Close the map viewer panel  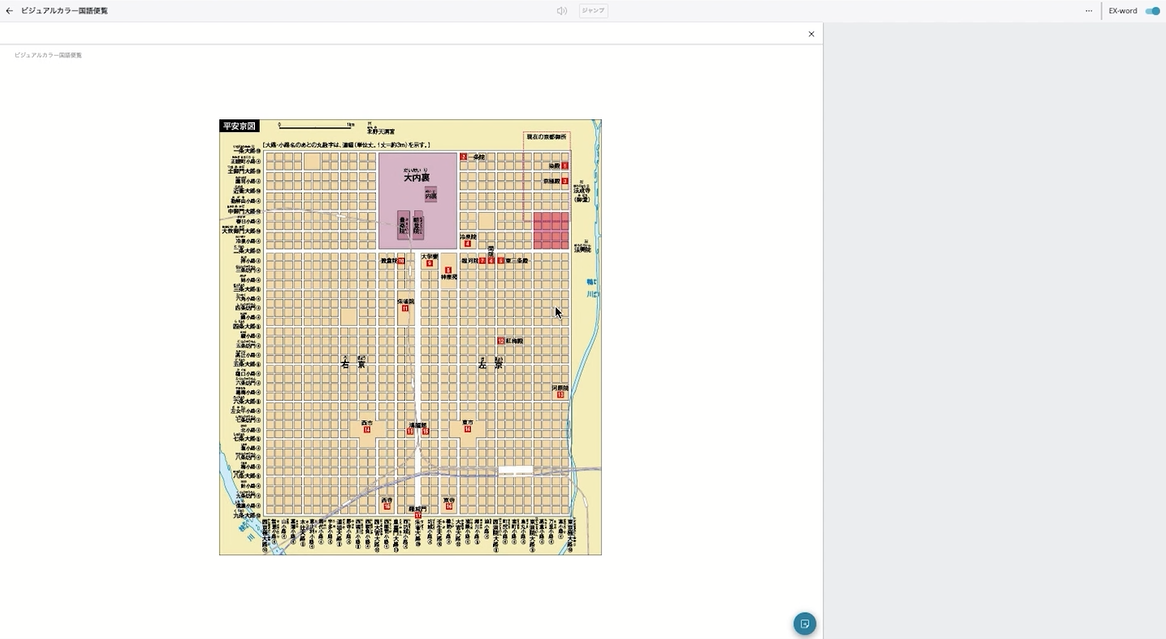coord(811,34)
